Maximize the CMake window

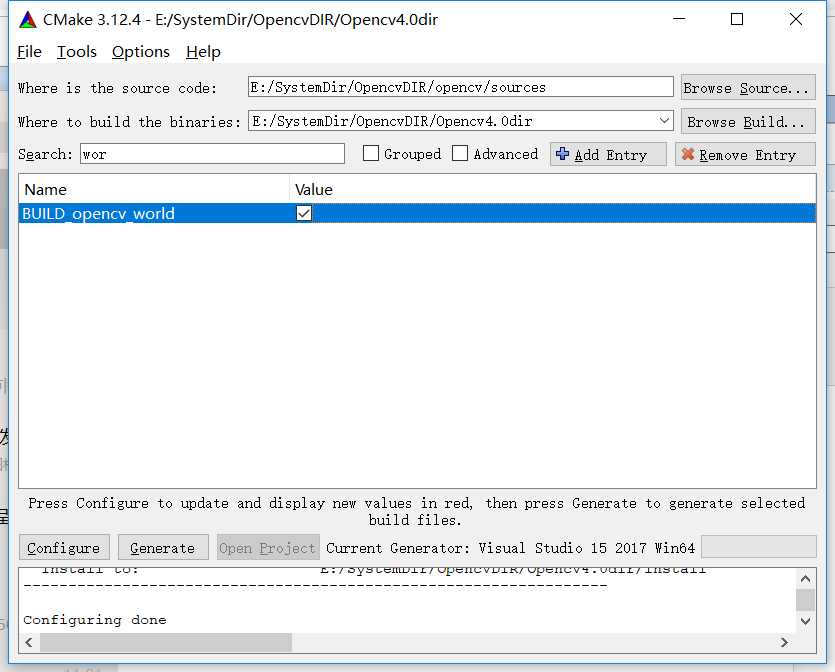coord(737,19)
